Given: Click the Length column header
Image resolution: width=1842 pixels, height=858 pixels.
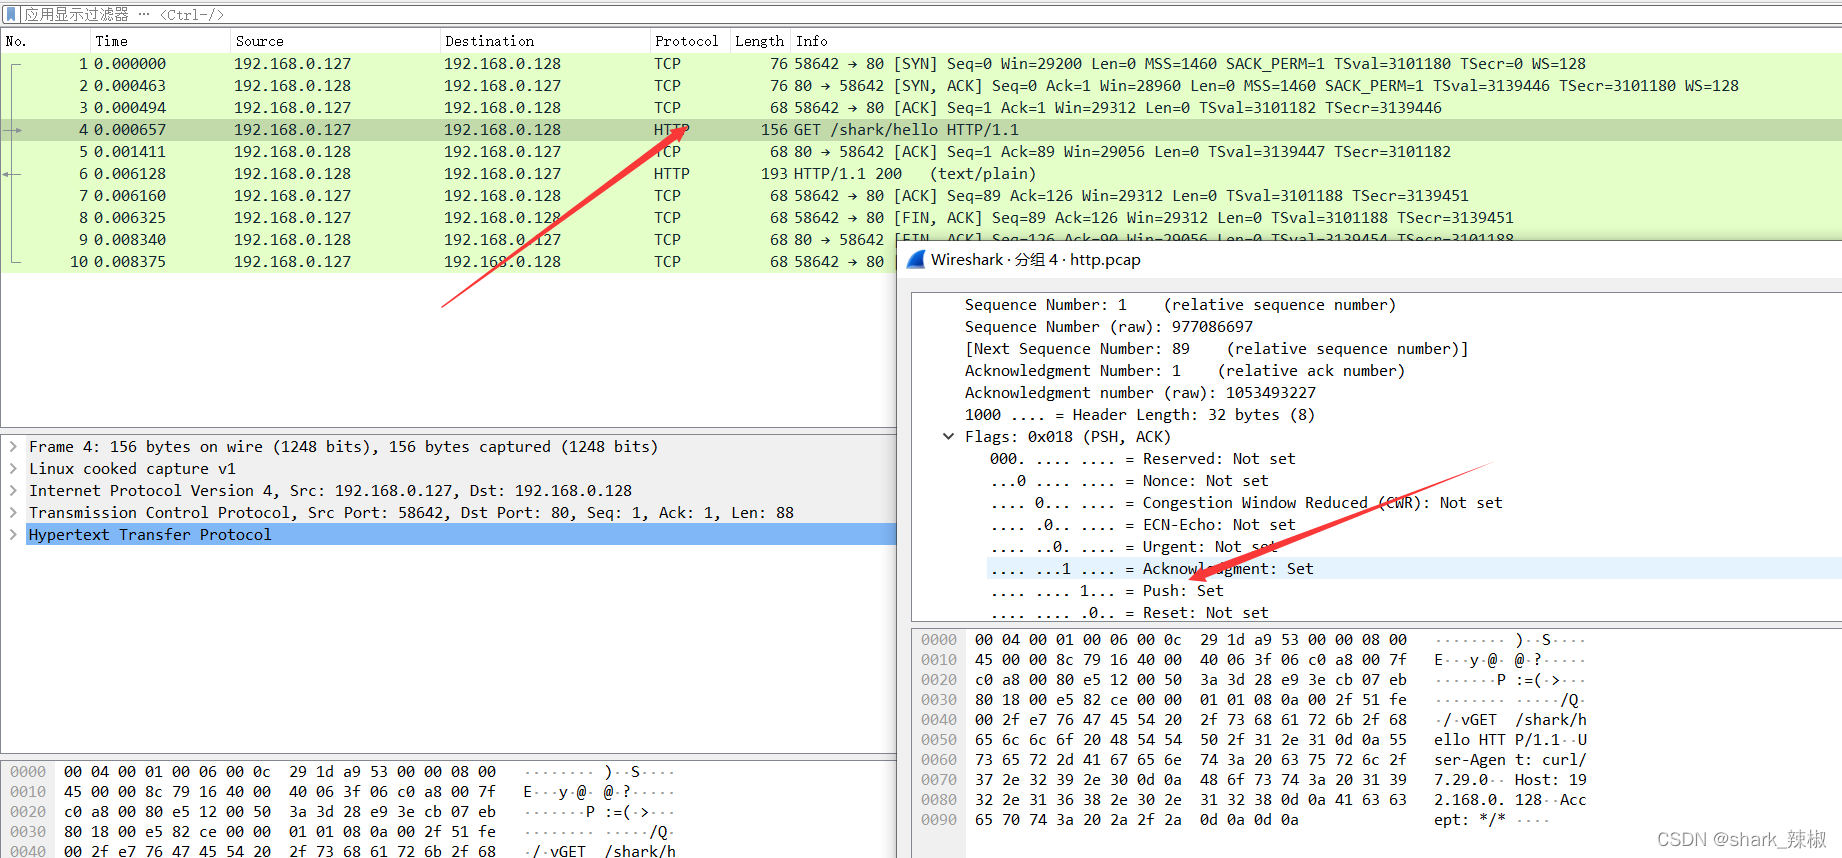Looking at the screenshot, I should (759, 41).
